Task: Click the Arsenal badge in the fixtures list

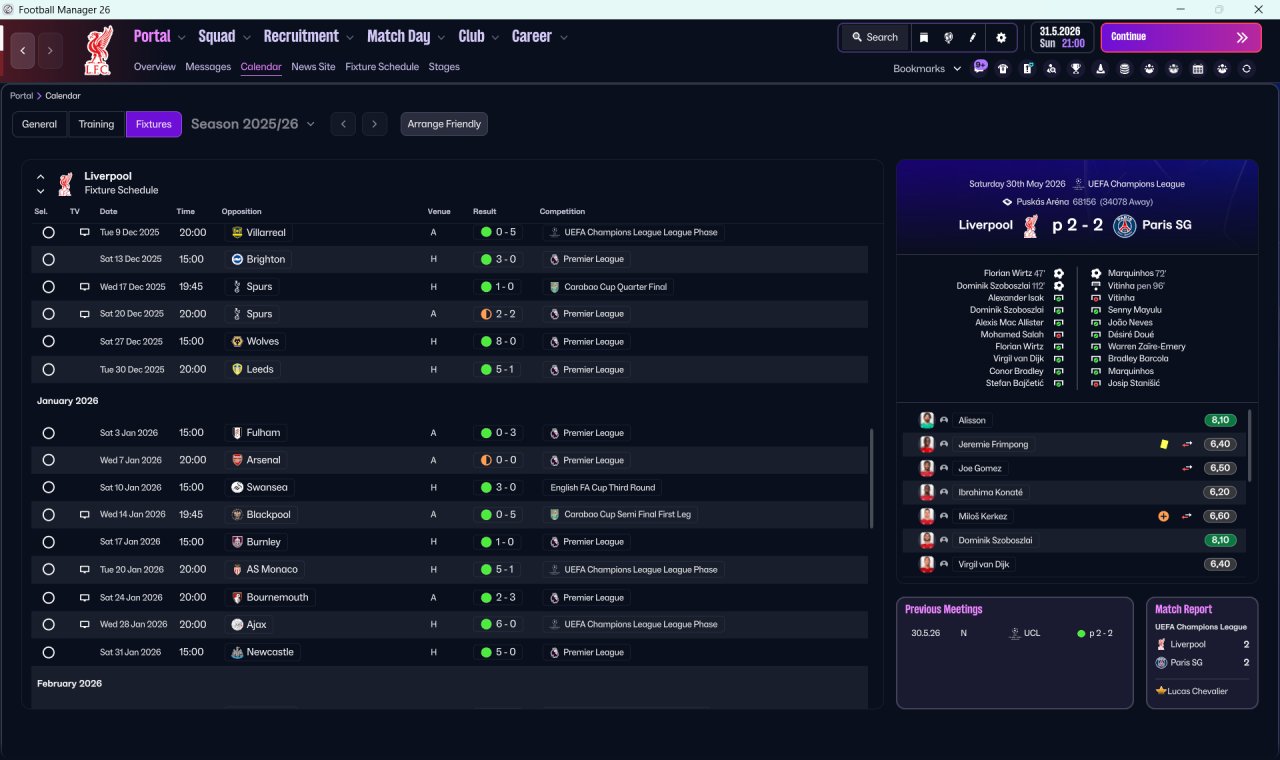Action: [237, 460]
